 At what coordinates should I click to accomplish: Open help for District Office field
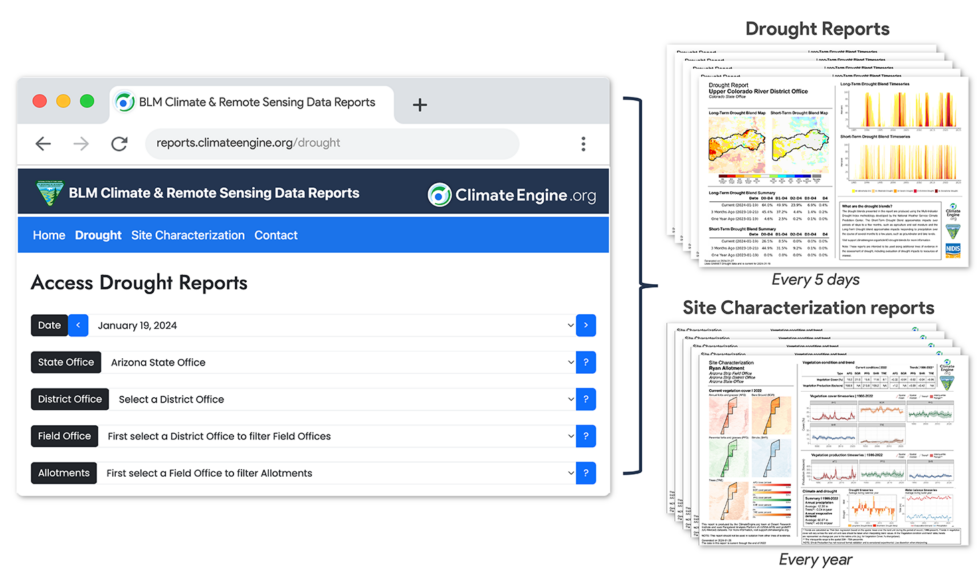(x=586, y=399)
